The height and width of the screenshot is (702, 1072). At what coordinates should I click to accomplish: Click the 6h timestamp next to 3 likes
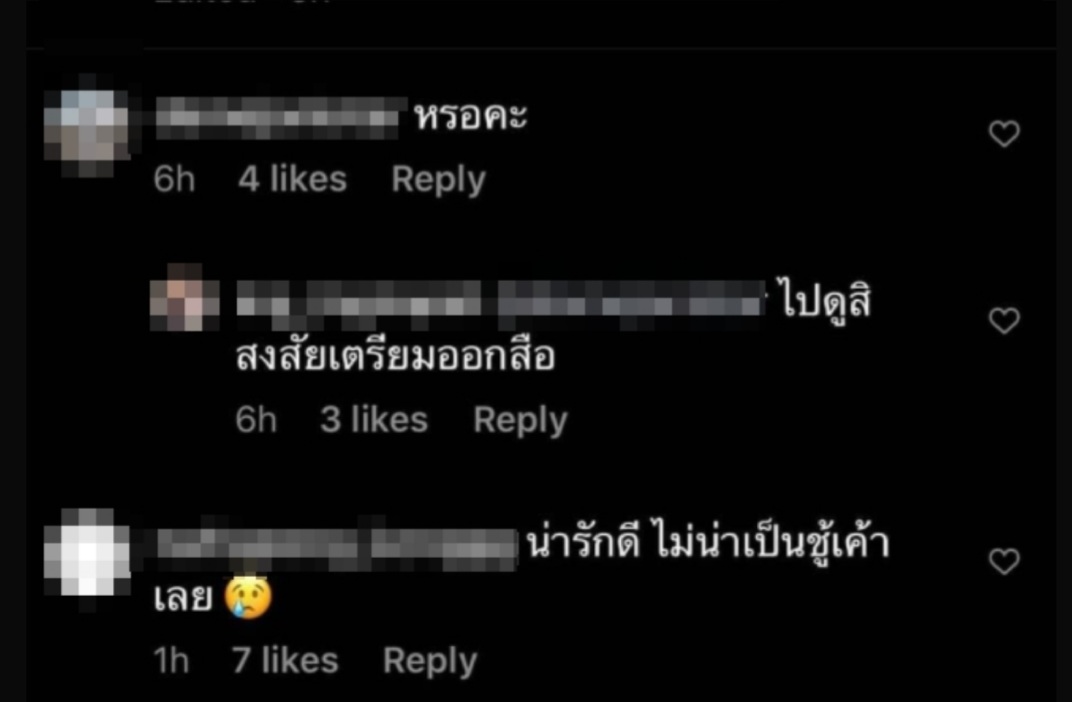click(x=256, y=420)
